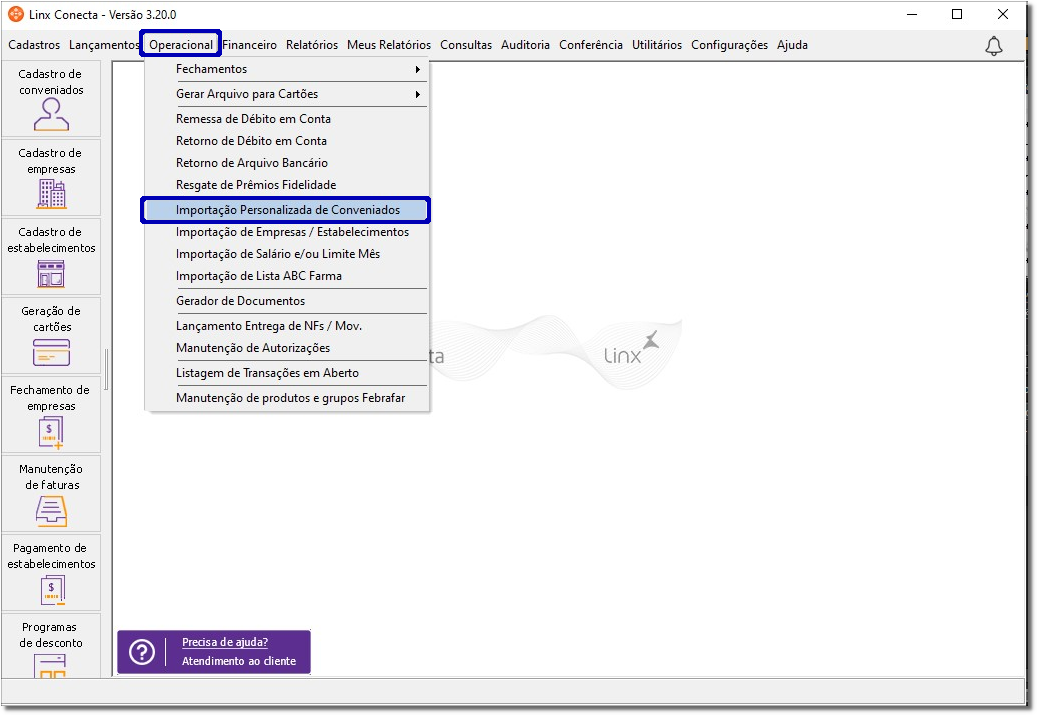The width and height of the screenshot is (1037, 715).
Task: Open the Auditoria menu
Action: pos(525,45)
